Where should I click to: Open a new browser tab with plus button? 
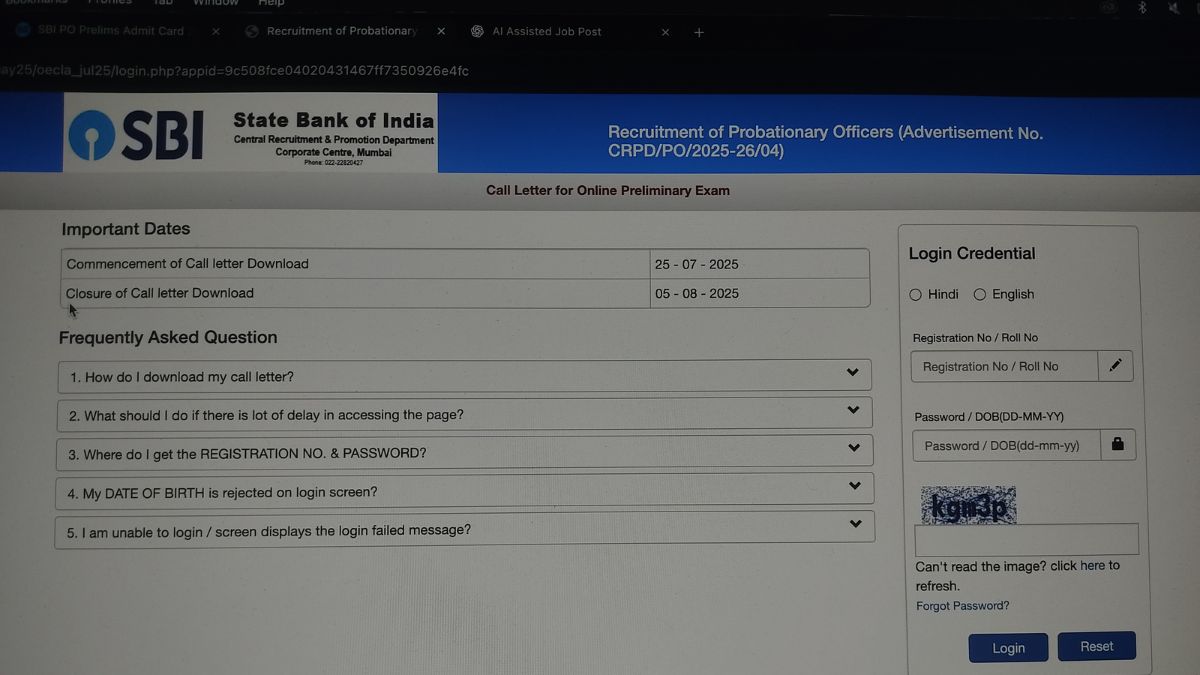699,32
